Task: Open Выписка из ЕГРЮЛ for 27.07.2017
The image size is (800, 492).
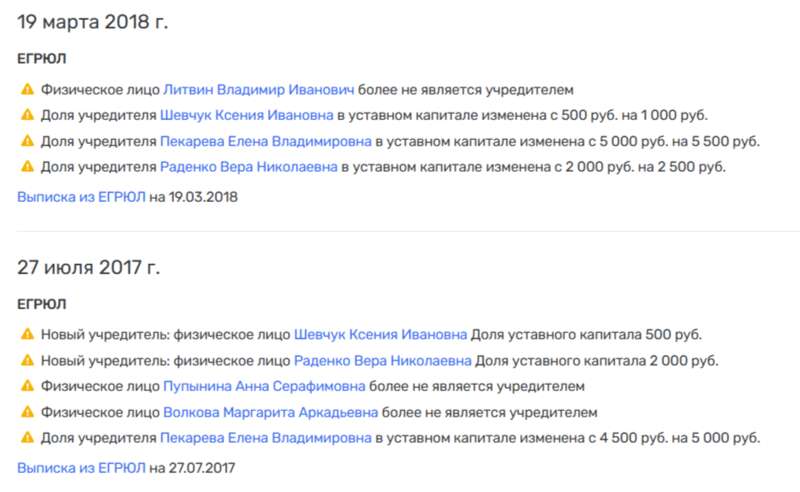Action: tap(81, 467)
